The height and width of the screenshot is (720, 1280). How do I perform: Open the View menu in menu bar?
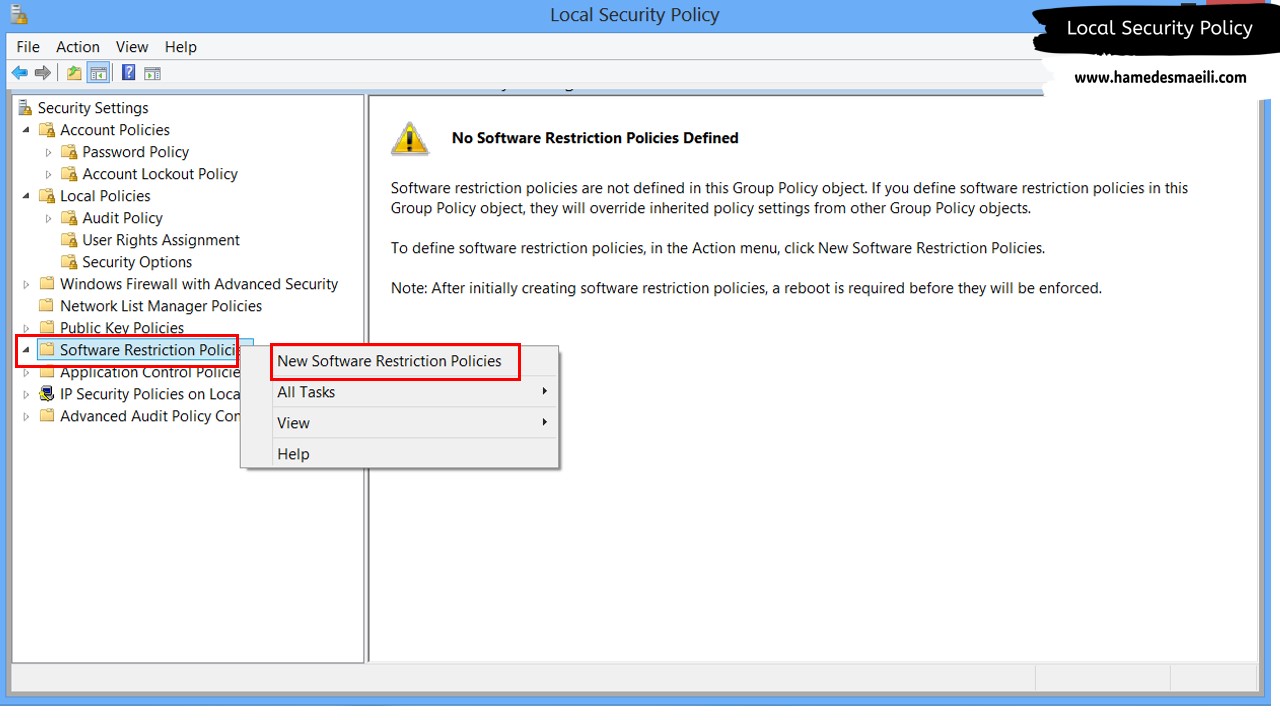point(132,47)
